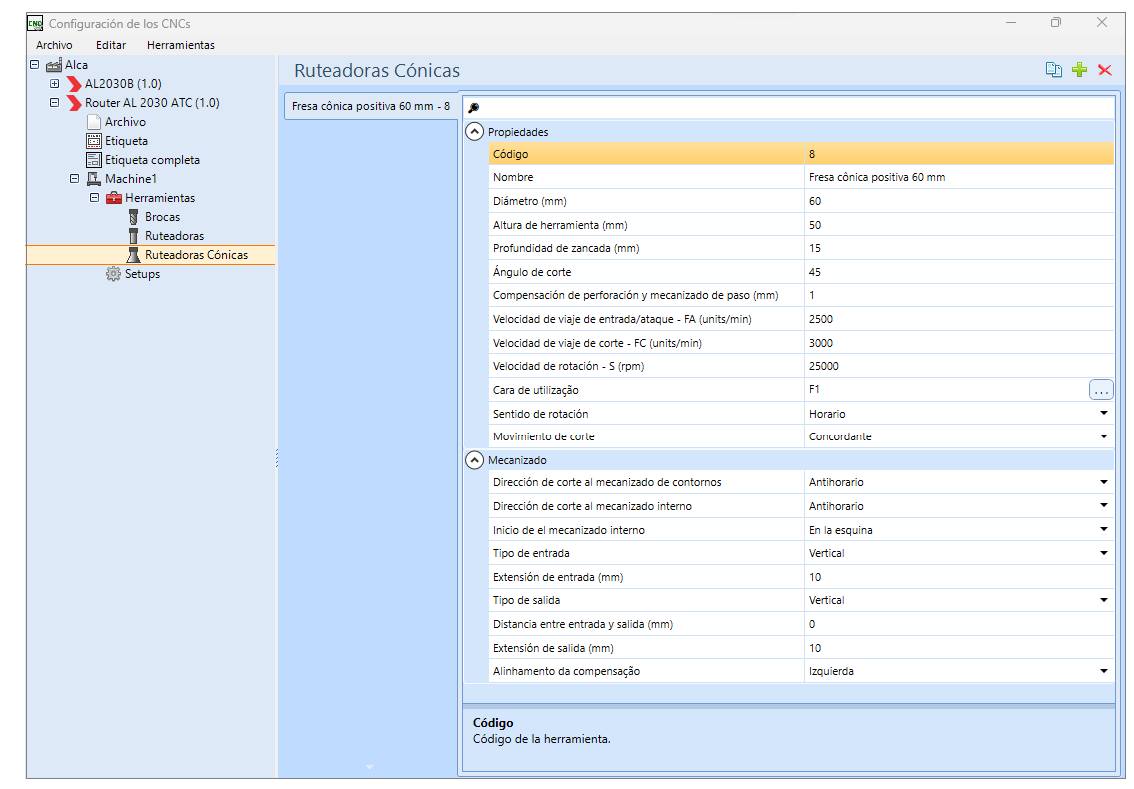Open the Tipo de entrada dropdown
Screen dimensions: 1134x789
pos(1104,553)
